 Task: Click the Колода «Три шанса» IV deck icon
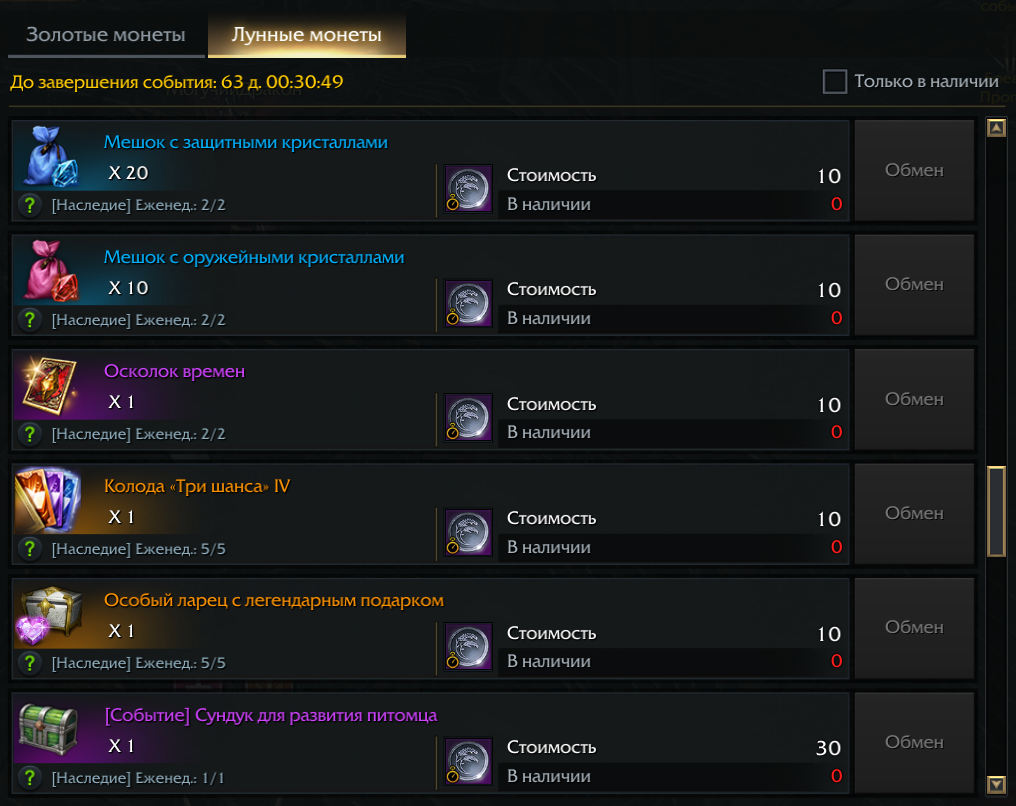[49, 500]
